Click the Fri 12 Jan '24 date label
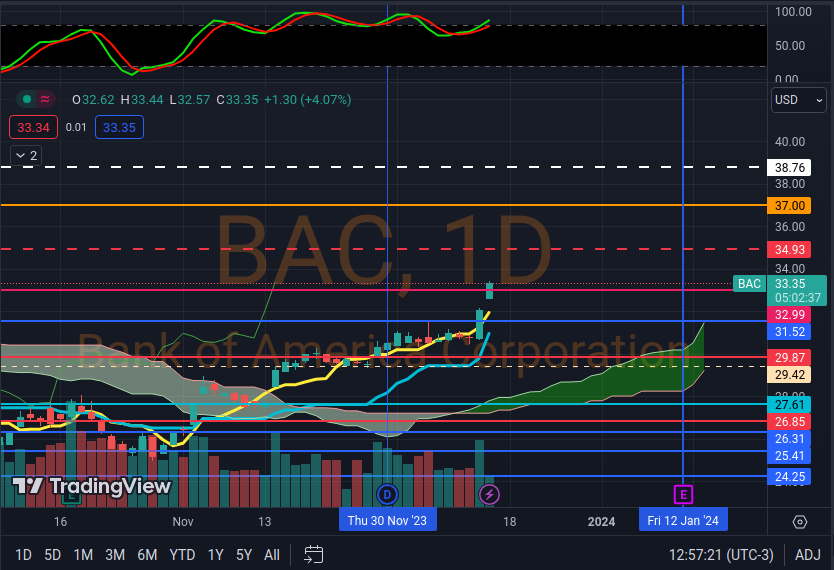 pos(683,521)
